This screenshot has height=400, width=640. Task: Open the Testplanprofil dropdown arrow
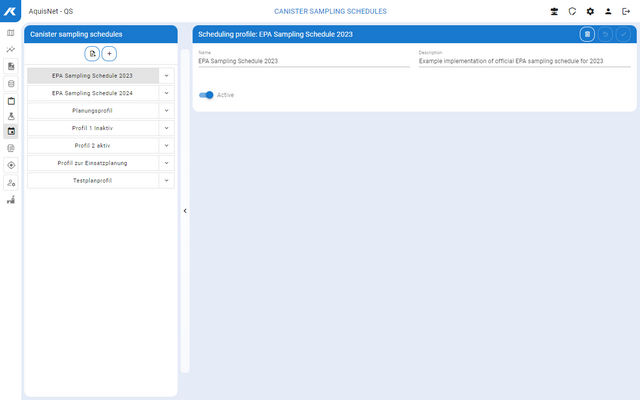pyautogui.click(x=167, y=180)
